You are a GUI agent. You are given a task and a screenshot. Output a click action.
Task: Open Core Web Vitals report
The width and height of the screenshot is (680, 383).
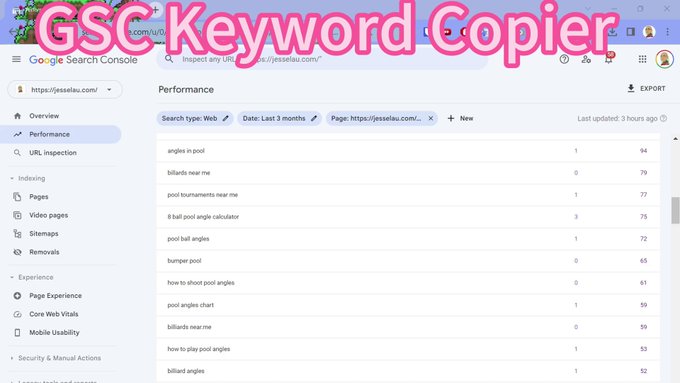tap(54, 314)
